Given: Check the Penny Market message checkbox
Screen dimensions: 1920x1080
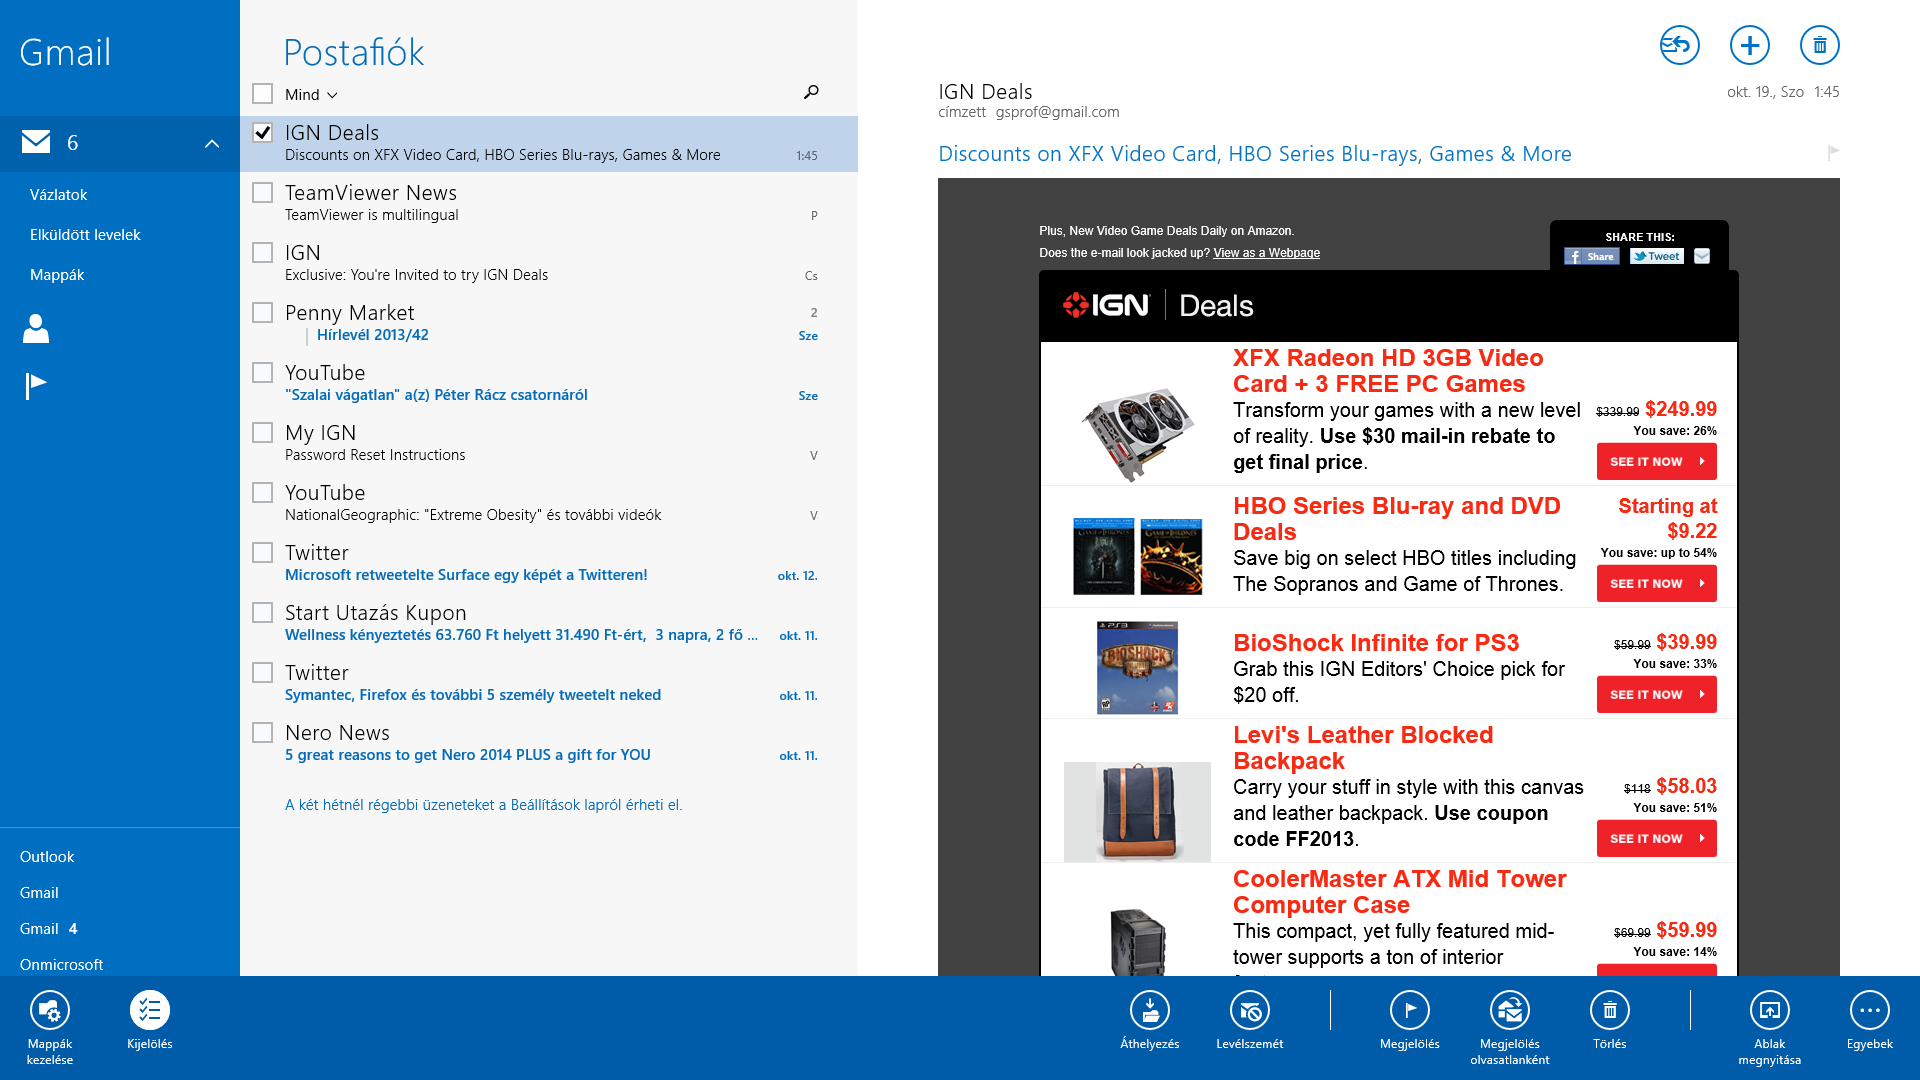Looking at the screenshot, I should tap(262, 312).
